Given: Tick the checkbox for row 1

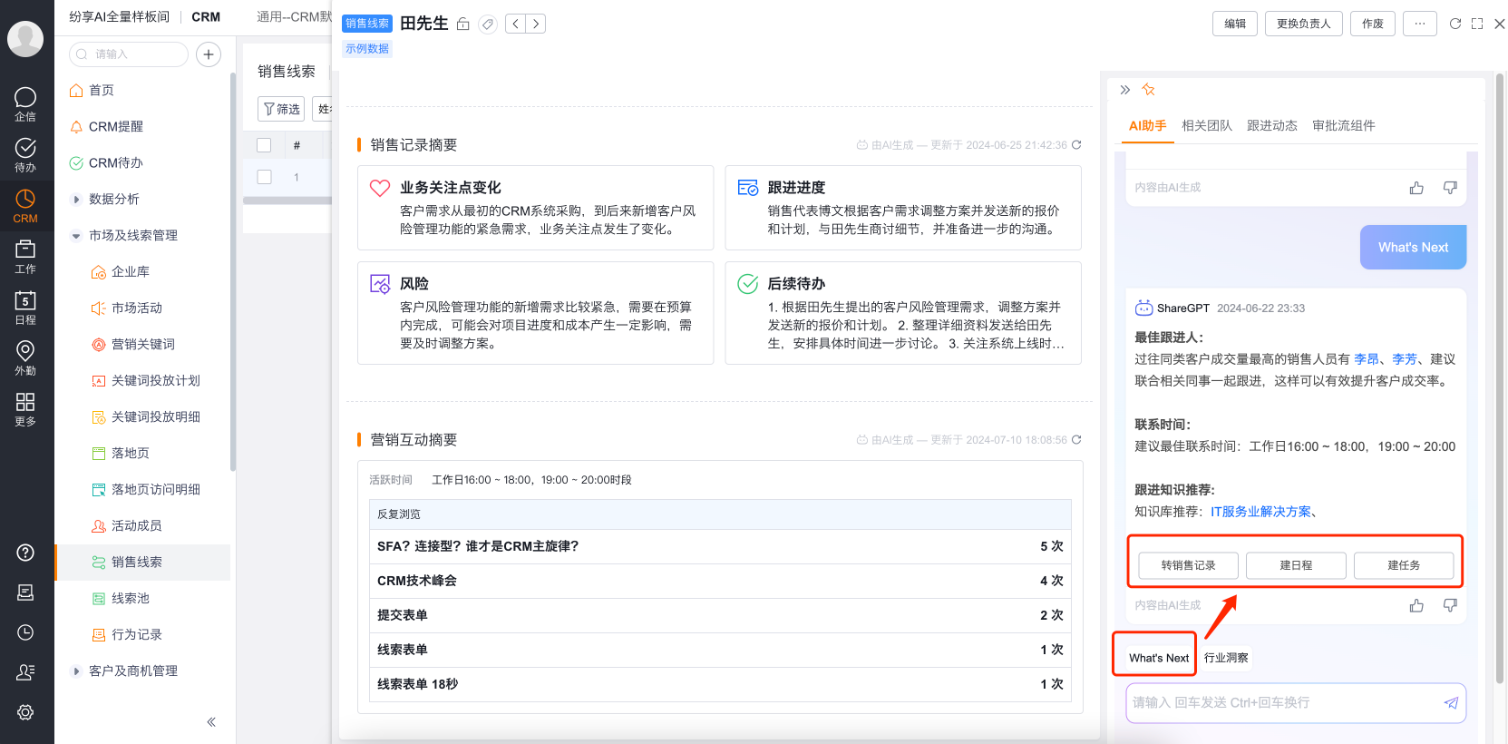Looking at the screenshot, I should (x=264, y=177).
